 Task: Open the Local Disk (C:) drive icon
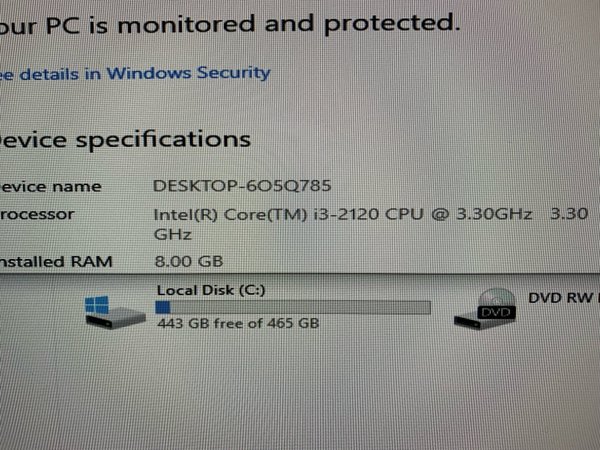click(x=114, y=312)
